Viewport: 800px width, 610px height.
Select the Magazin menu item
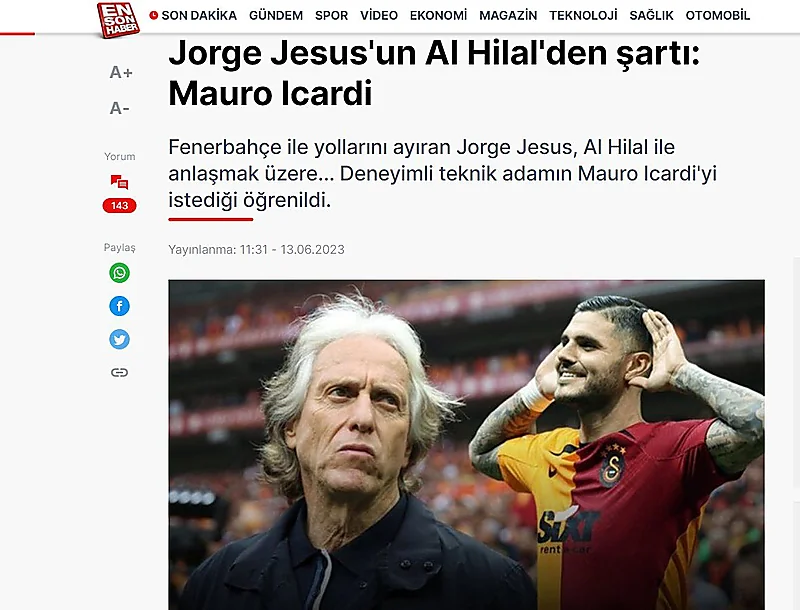(508, 16)
